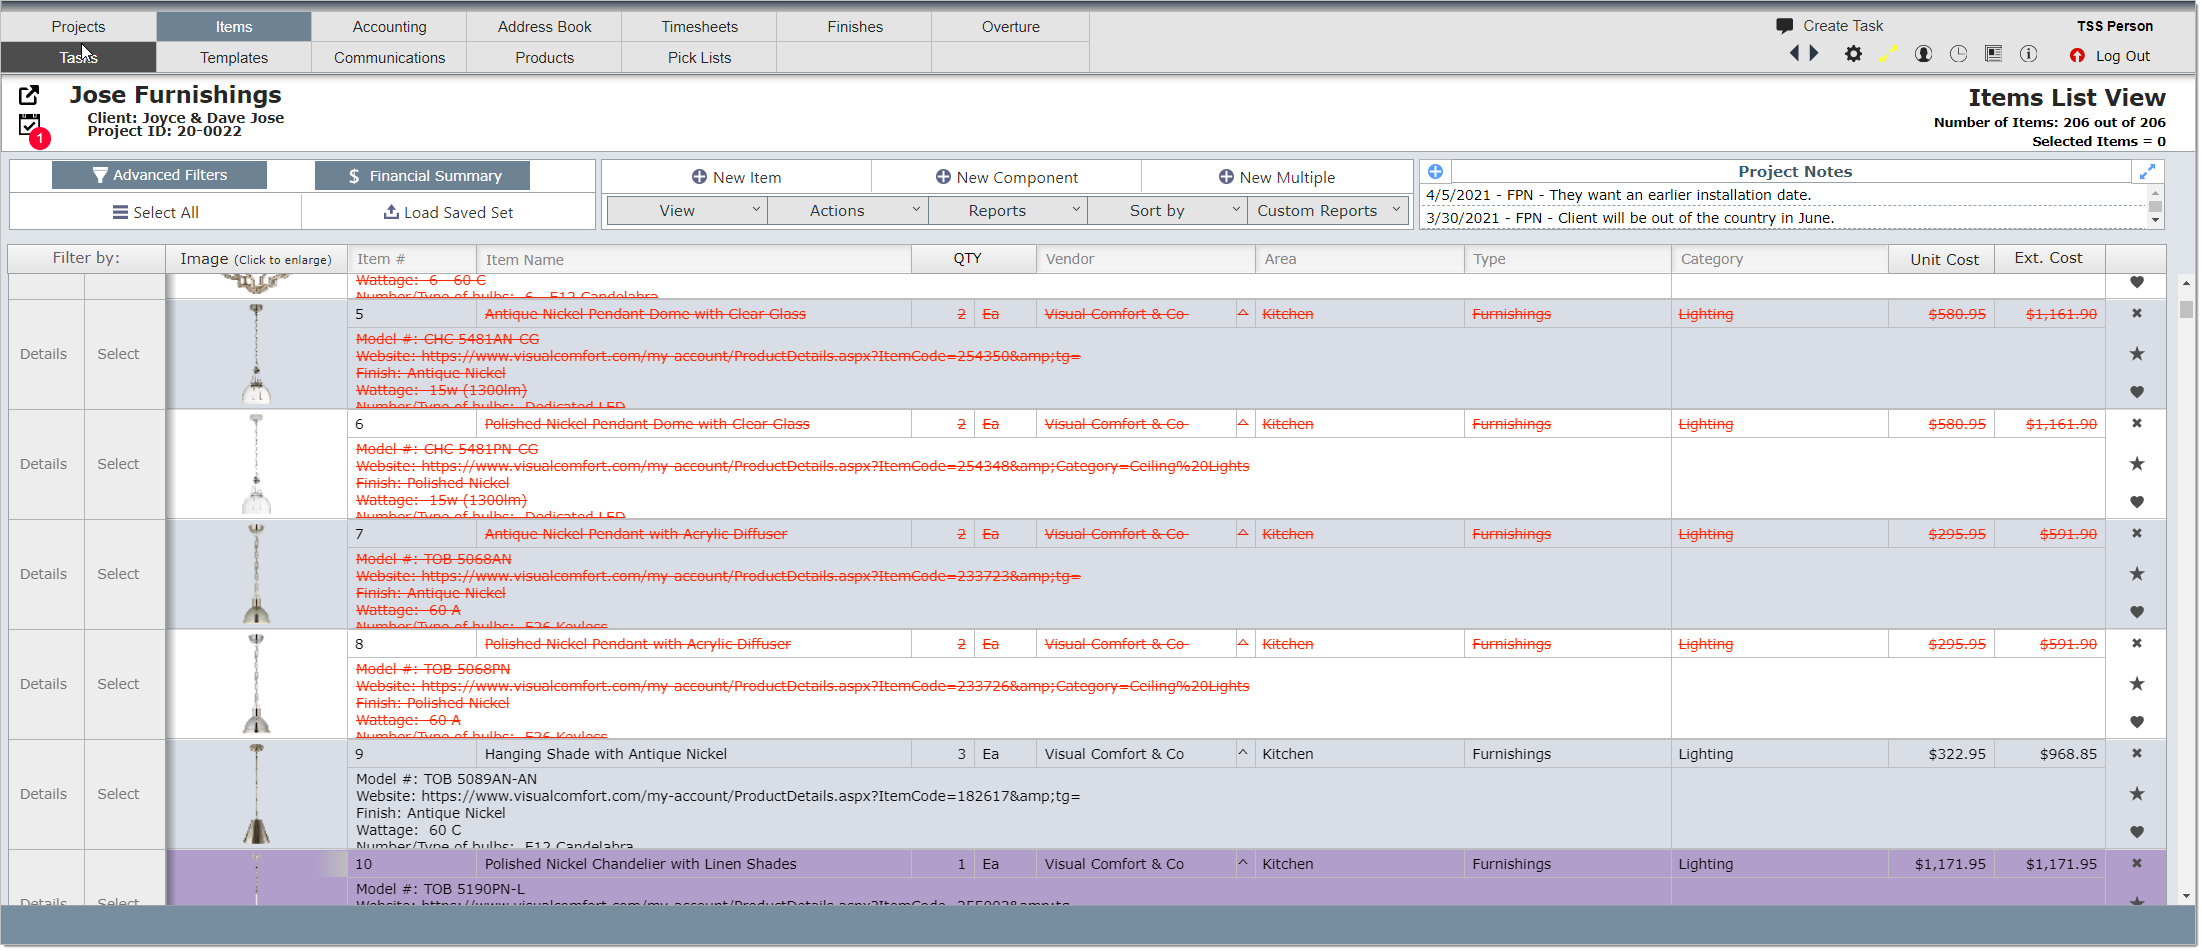This screenshot has height=951, width=2202.
Task: Click Advanced Filters button
Action: (x=159, y=175)
